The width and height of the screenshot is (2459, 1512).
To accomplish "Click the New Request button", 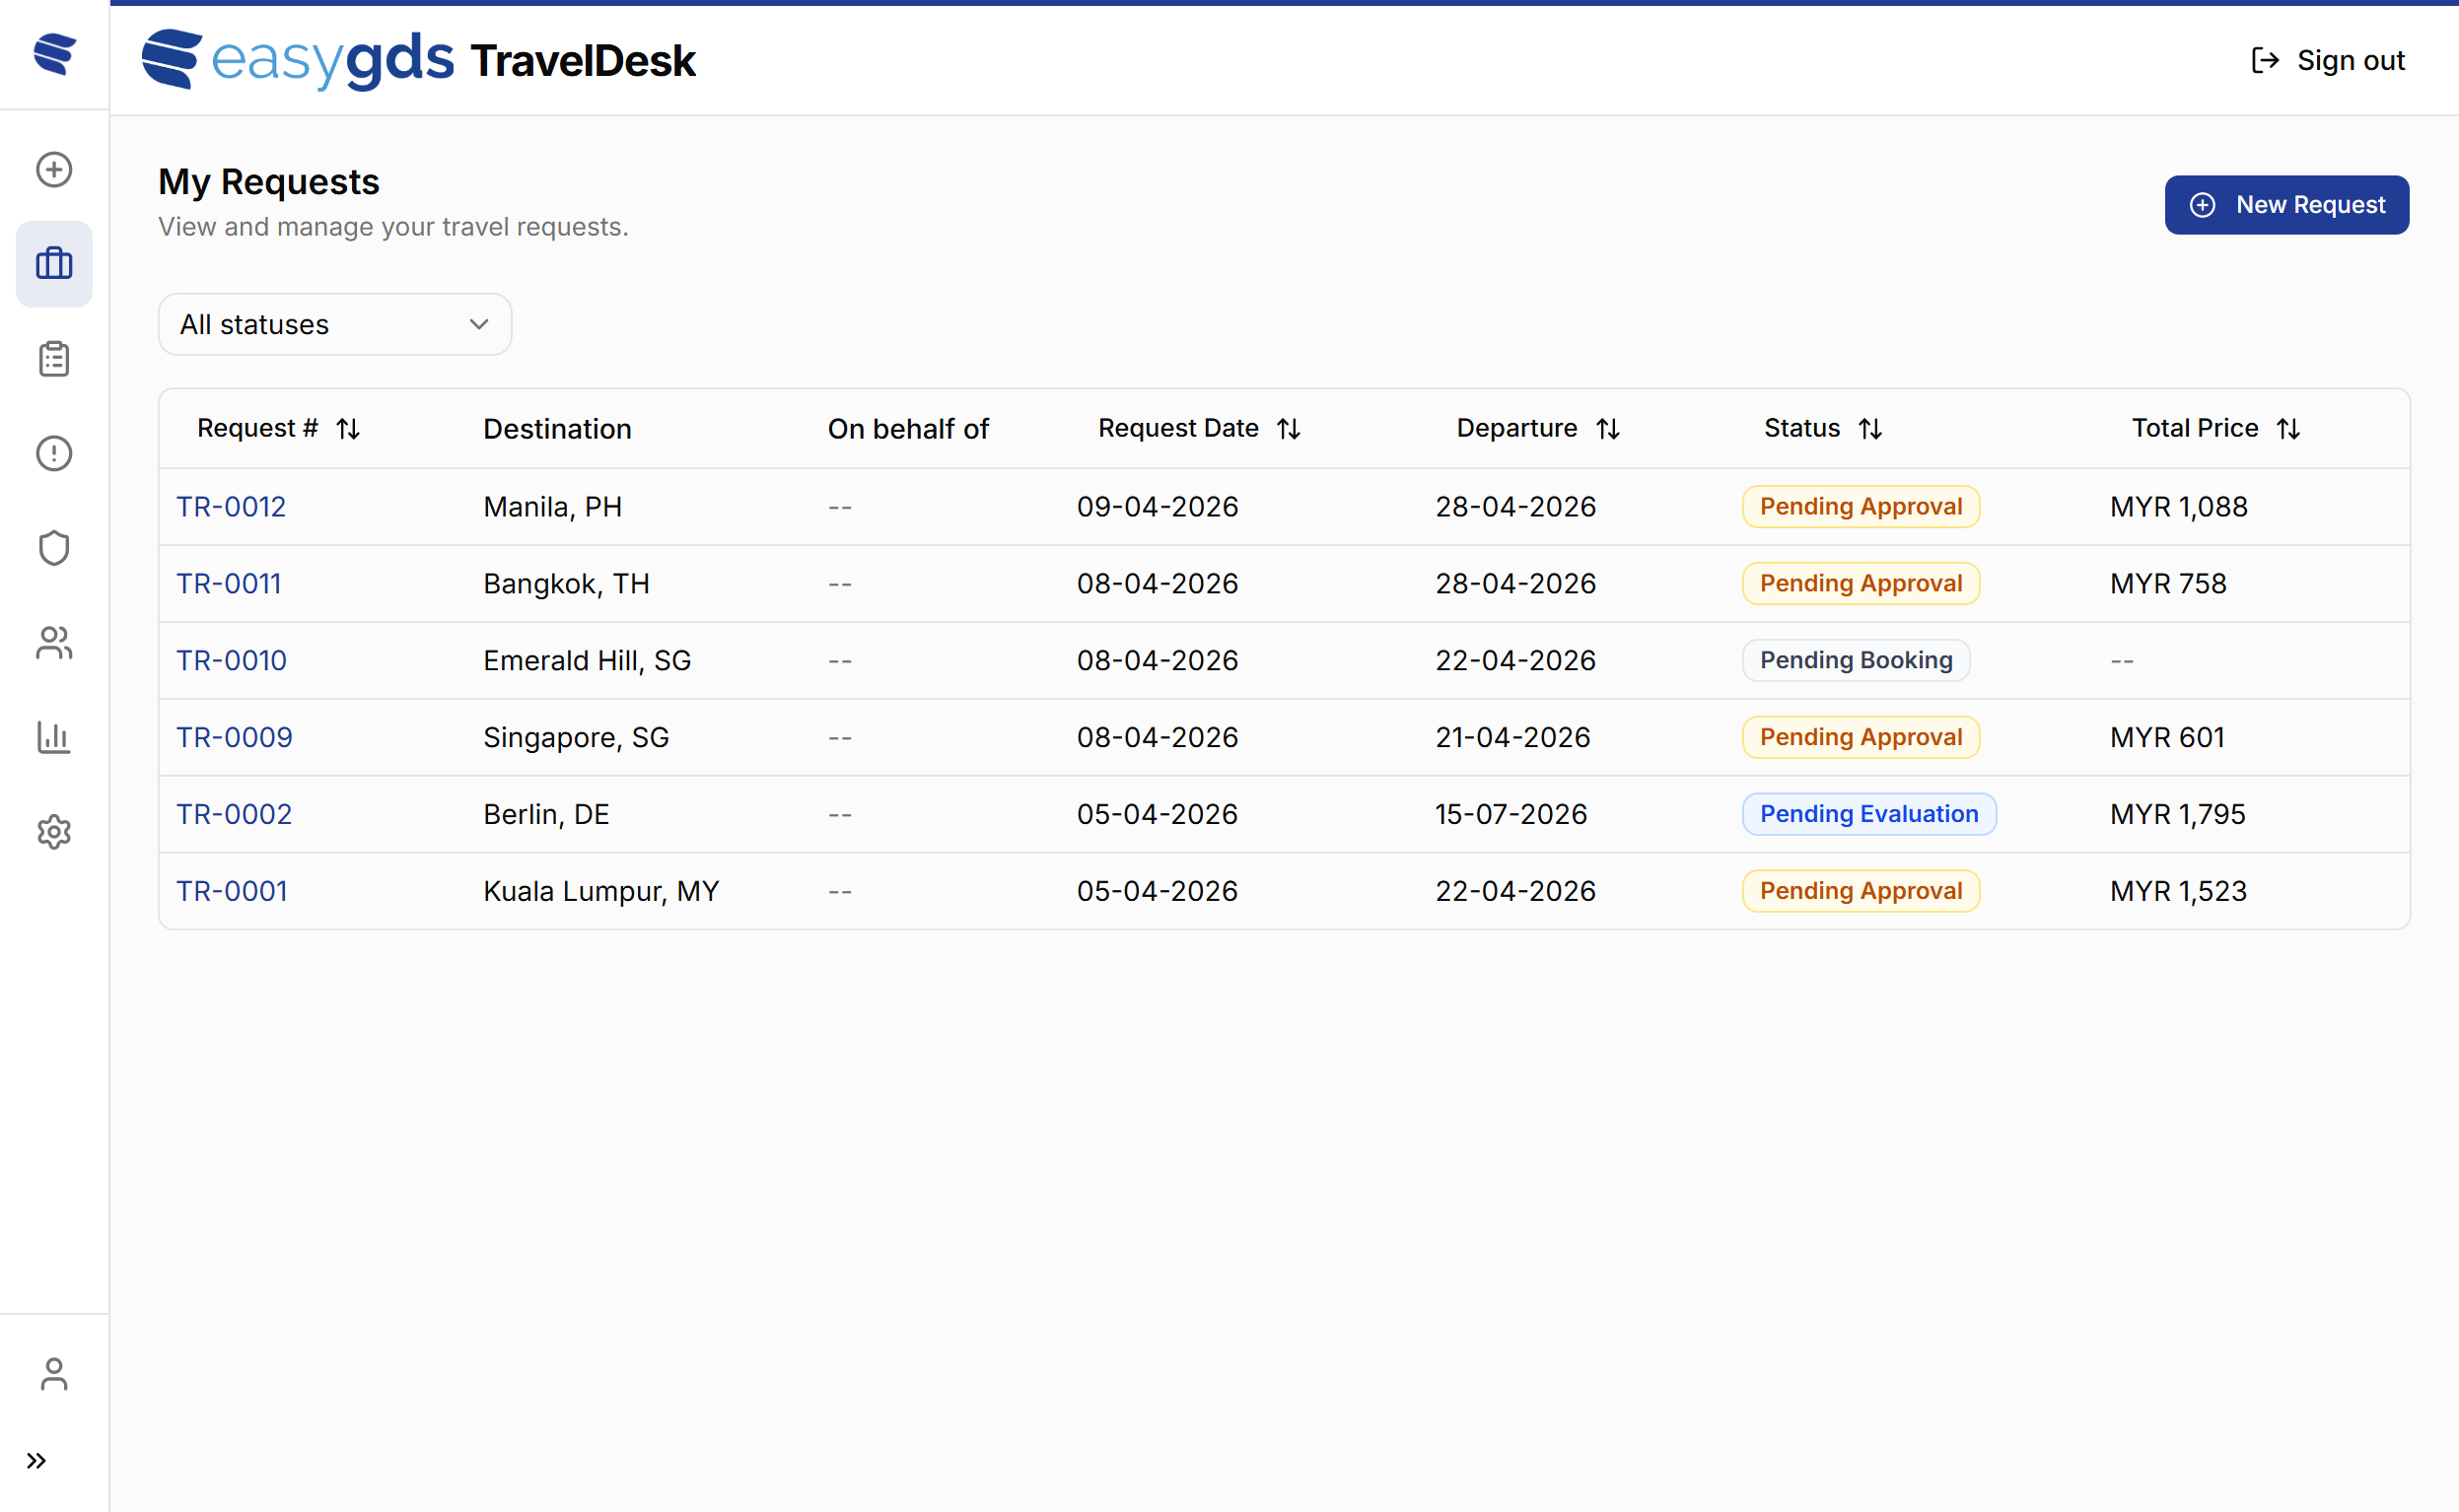I will 2287,204.
